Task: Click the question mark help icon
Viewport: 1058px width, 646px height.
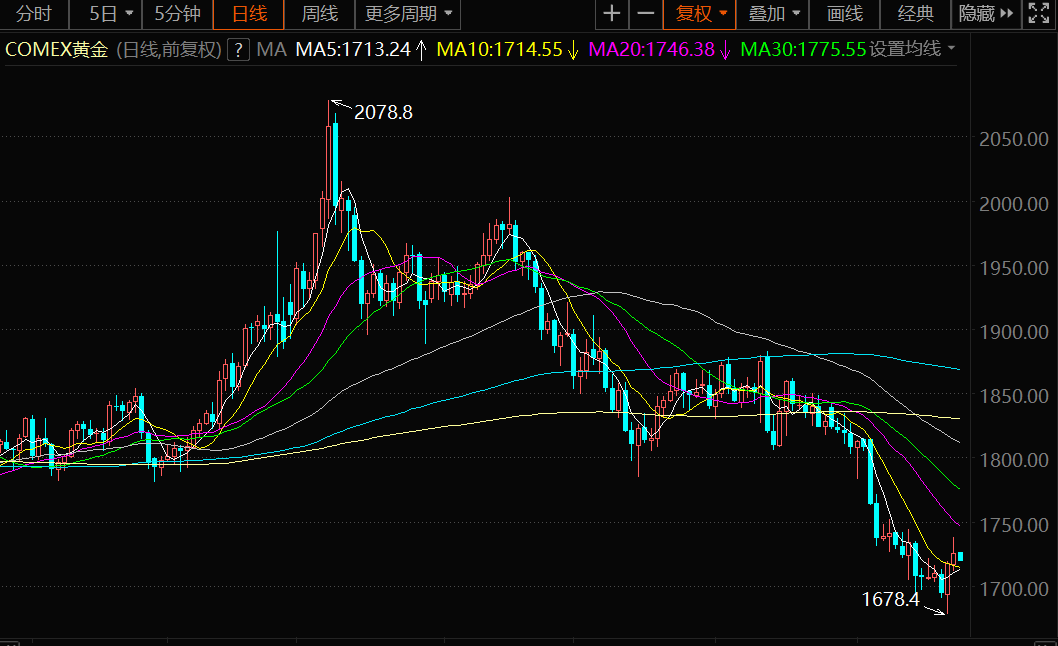Action: (238, 49)
